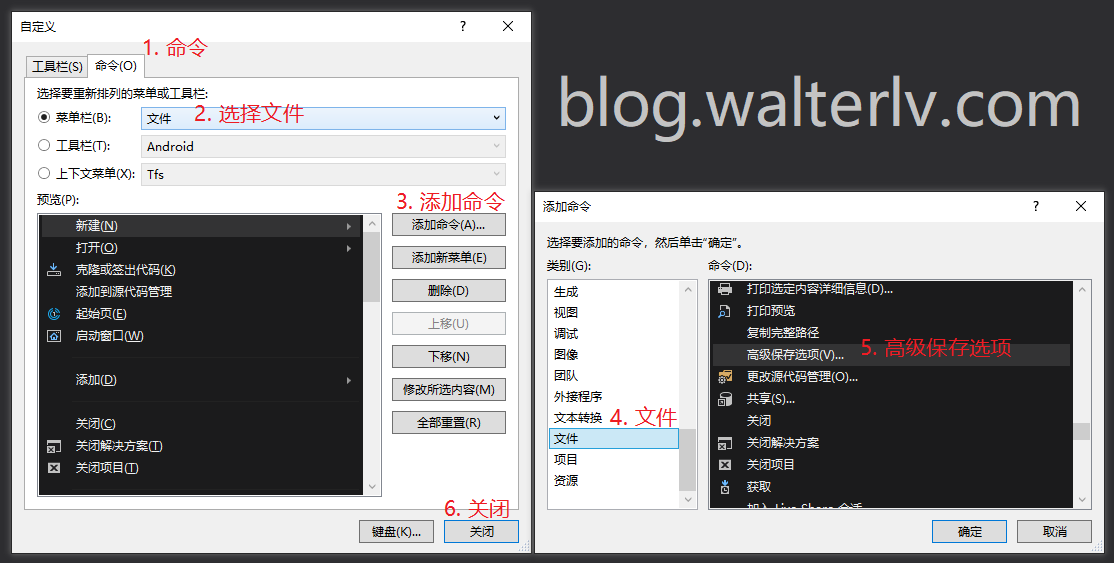
Task: Select 克隆或签出代码 menu entry
Action: tap(200, 270)
